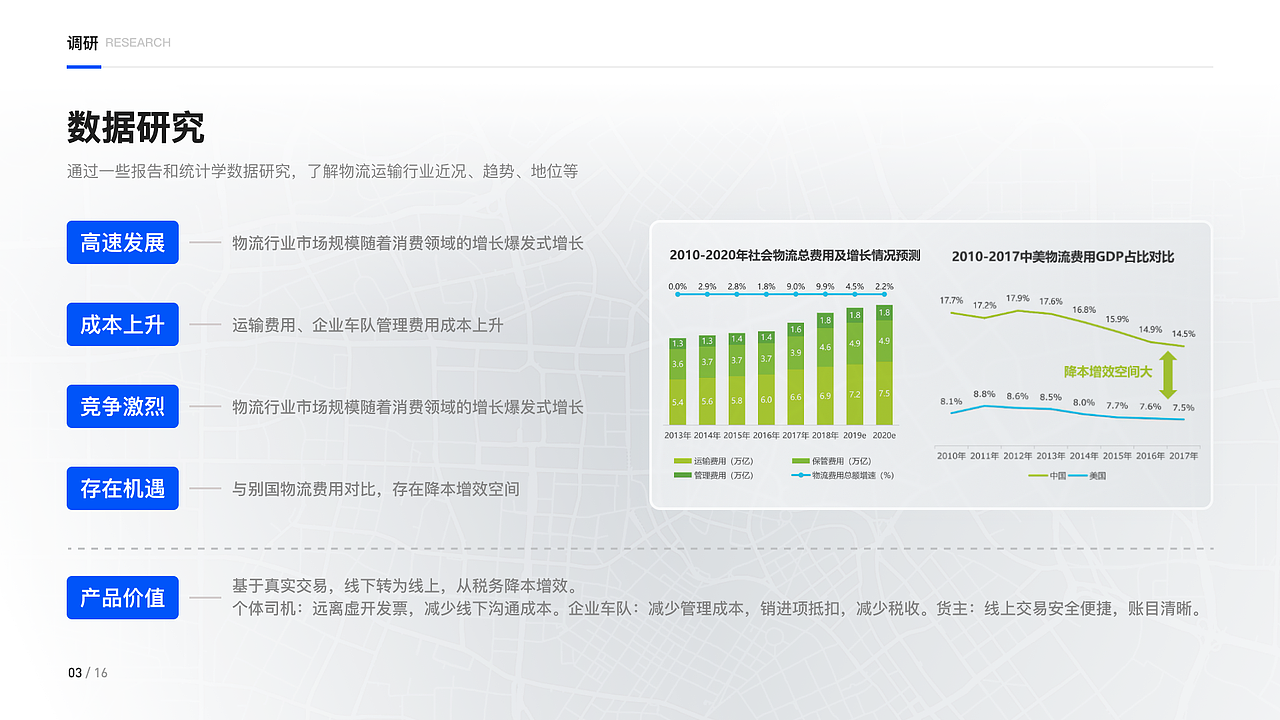Click the 7.2 value in the 2019e bar
This screenshot has width=1280, height=720.
[x=855, y=395]
